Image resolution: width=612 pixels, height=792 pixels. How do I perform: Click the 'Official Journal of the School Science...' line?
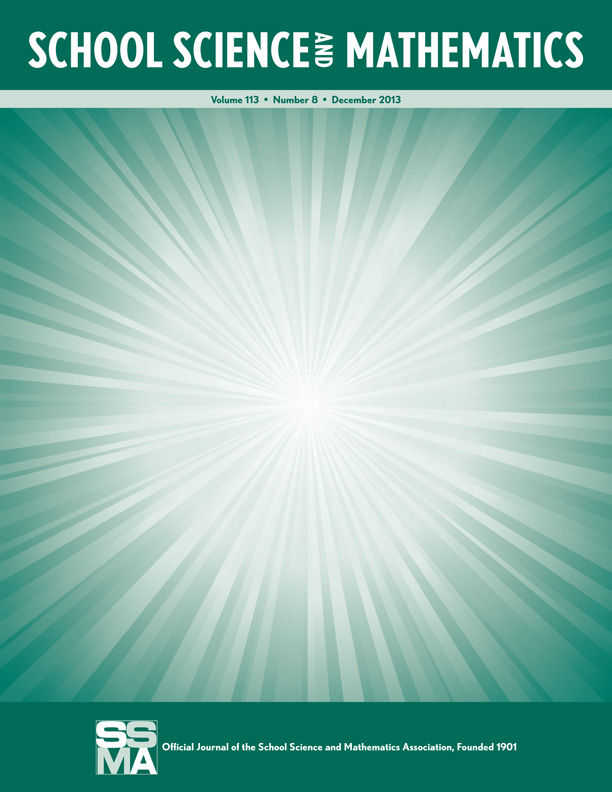coord(339,747)
